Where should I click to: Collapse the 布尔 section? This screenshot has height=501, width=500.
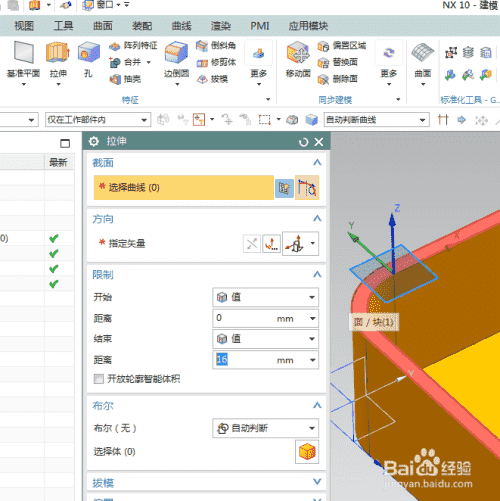[317, 405]
